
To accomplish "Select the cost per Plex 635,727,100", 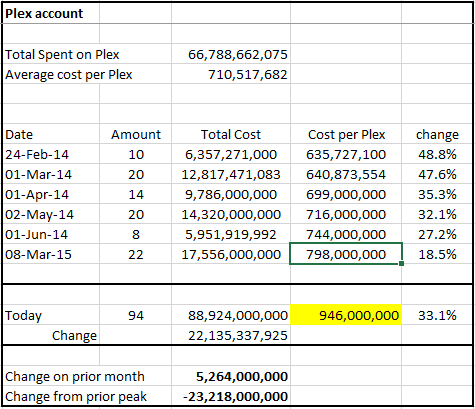I will (x=346, y=154).
